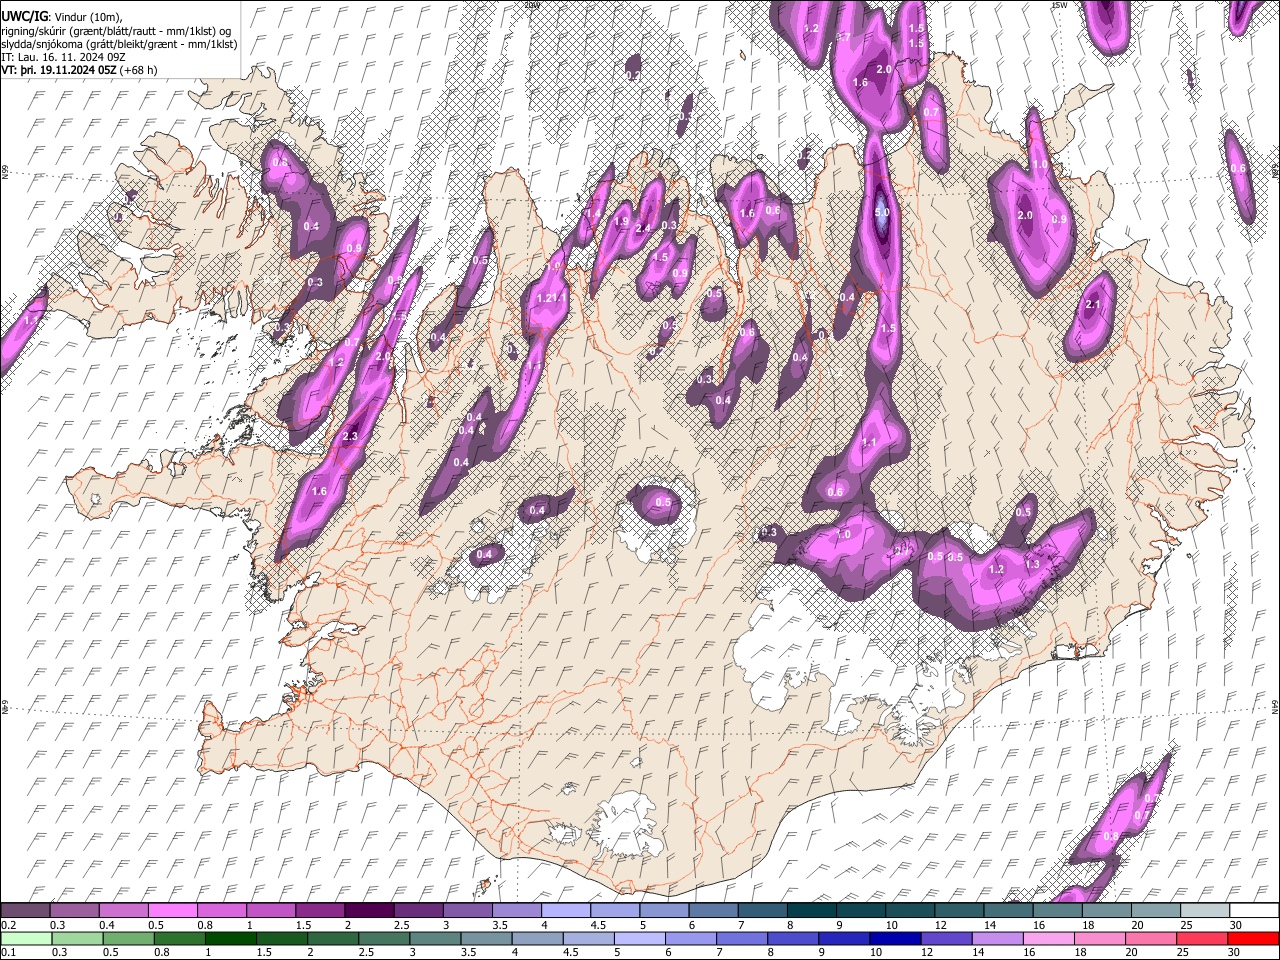Screen dimensions: 1280x960
Task: Select the bright pink 0.5–0.8 snow legend swatch
Action: 172,911
